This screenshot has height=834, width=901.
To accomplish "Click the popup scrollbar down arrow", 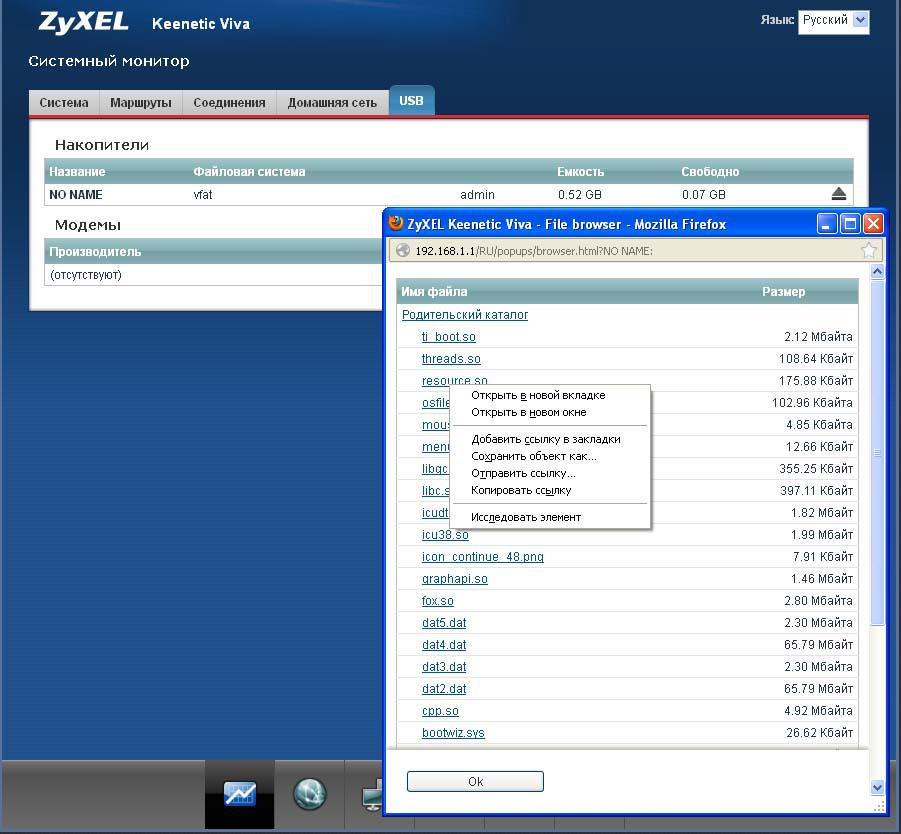I will click(877, 787).
